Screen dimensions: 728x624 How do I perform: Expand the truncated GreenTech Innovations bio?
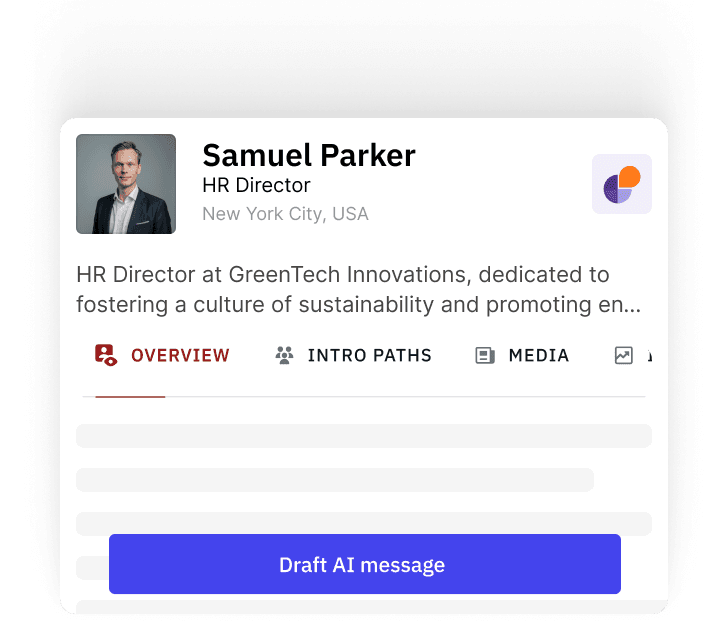click(x=358, y=289)
